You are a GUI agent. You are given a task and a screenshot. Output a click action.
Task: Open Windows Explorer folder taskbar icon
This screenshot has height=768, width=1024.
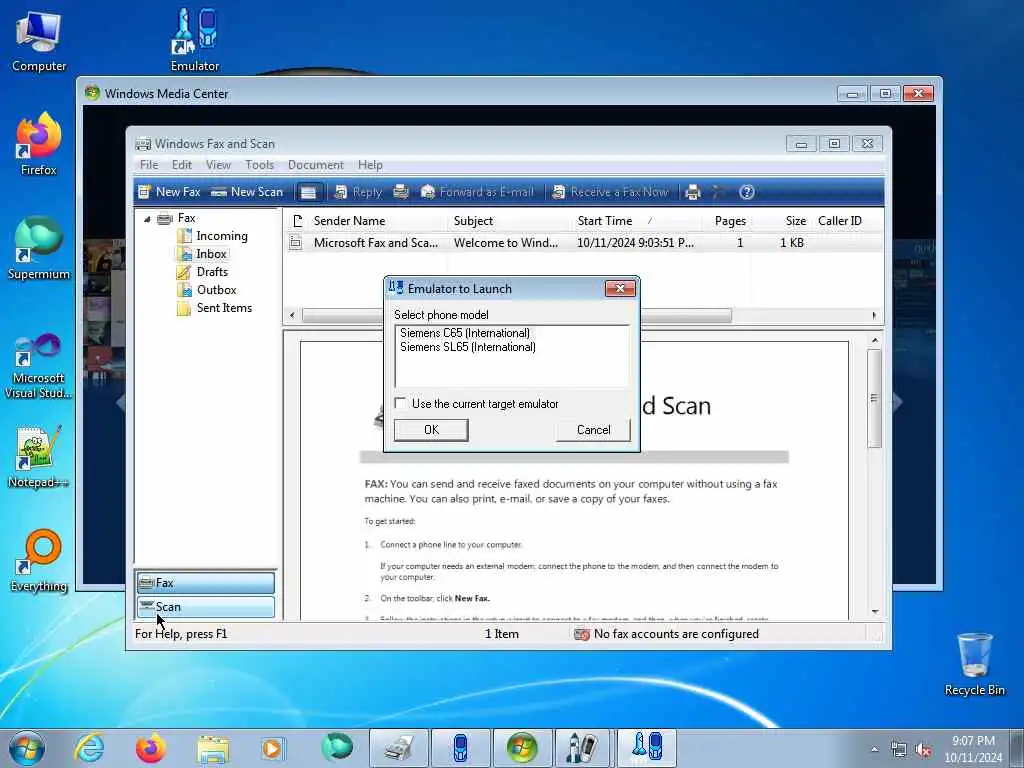[x=213, y=748]
